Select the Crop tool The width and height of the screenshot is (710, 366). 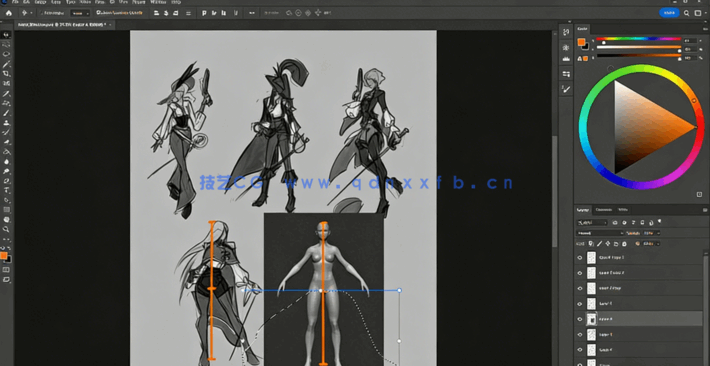[6, 73]
